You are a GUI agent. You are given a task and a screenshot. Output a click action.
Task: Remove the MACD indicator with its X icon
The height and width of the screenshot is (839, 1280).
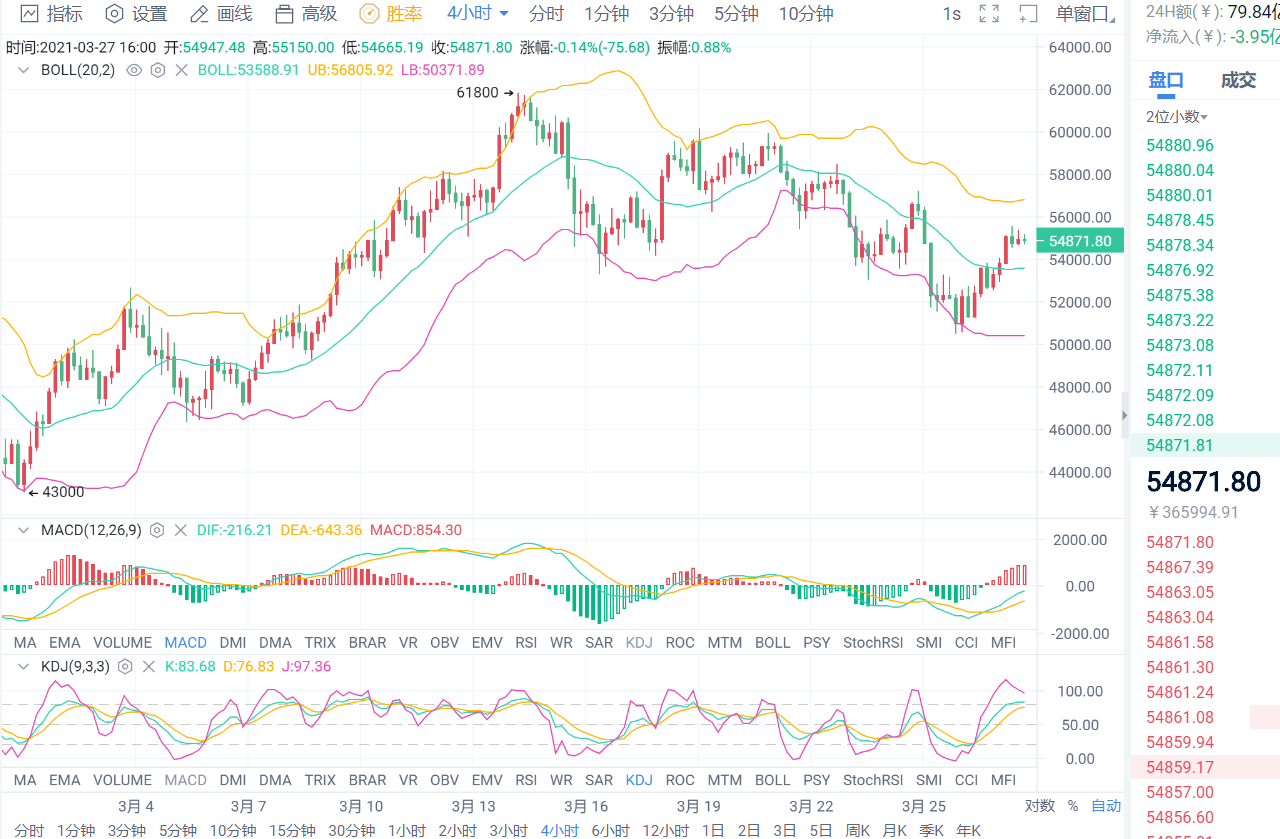click(181, 530)
